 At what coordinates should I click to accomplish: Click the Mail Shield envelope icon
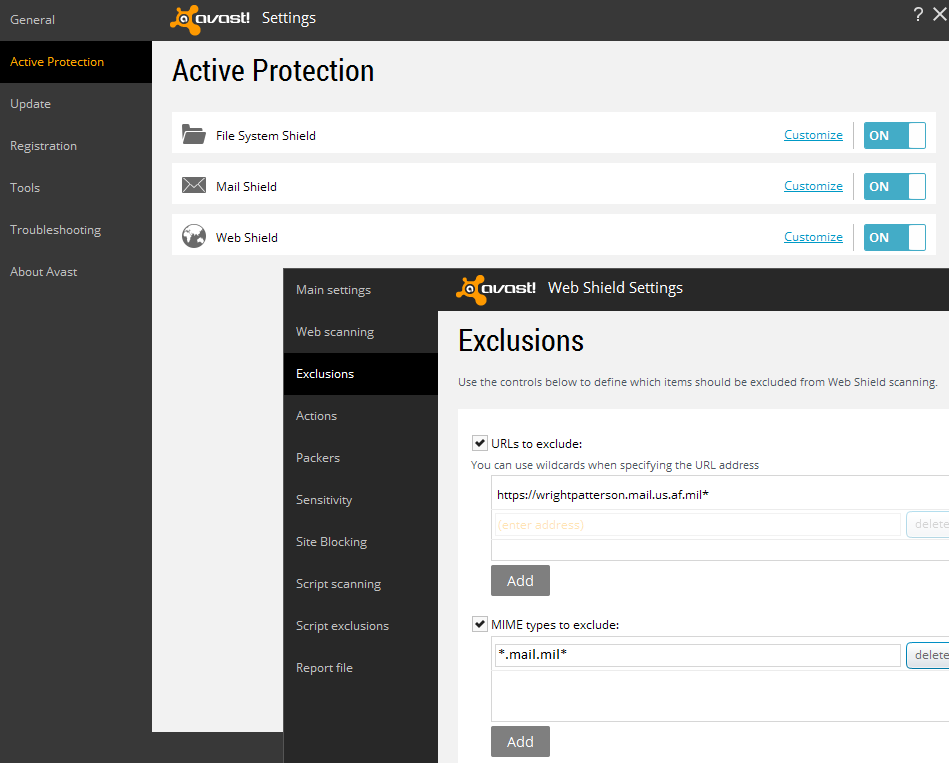(x=193, y=186)
